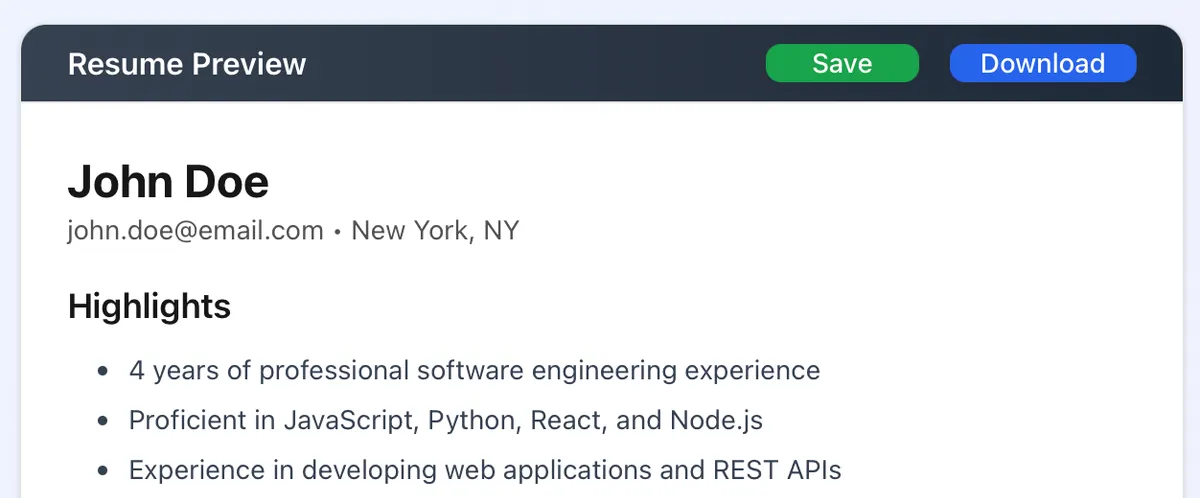Click the green Save button

(x=841, y=64)
